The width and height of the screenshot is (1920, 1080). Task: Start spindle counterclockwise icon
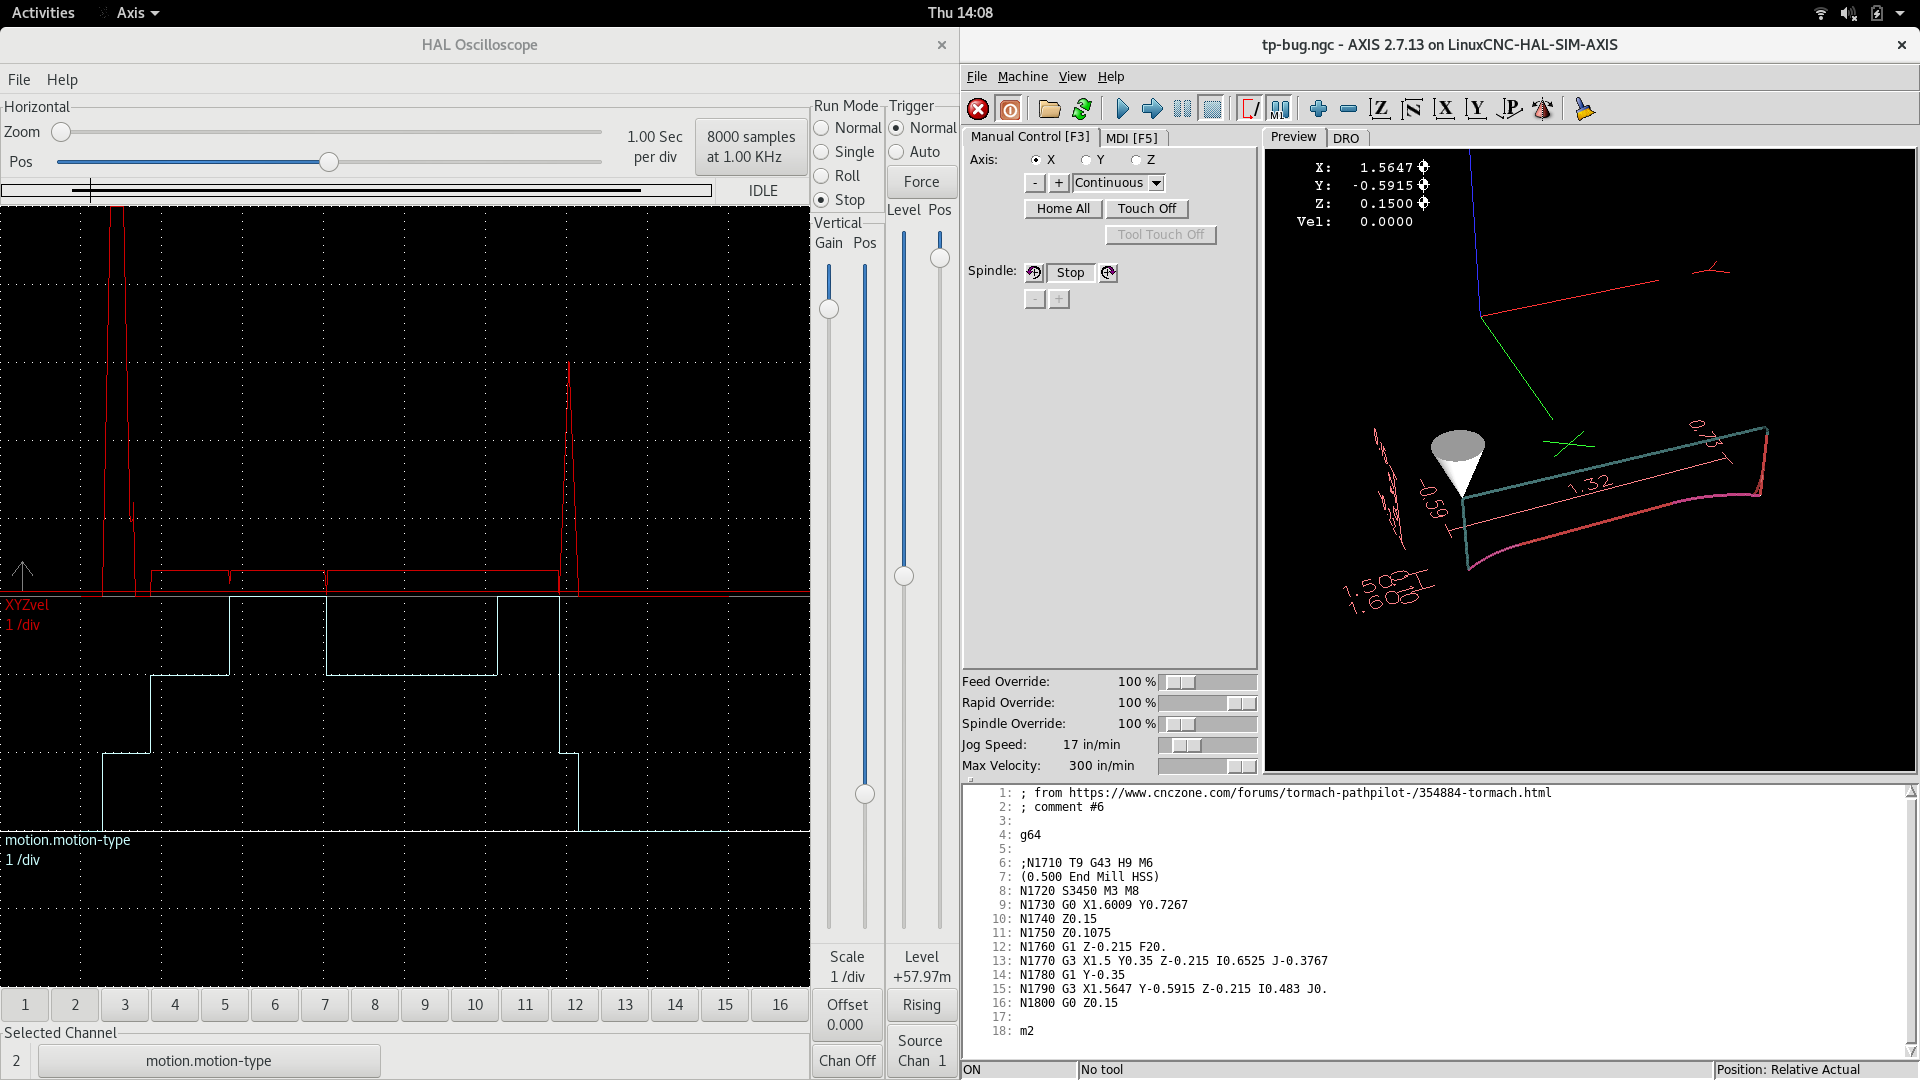(1034, 273)
